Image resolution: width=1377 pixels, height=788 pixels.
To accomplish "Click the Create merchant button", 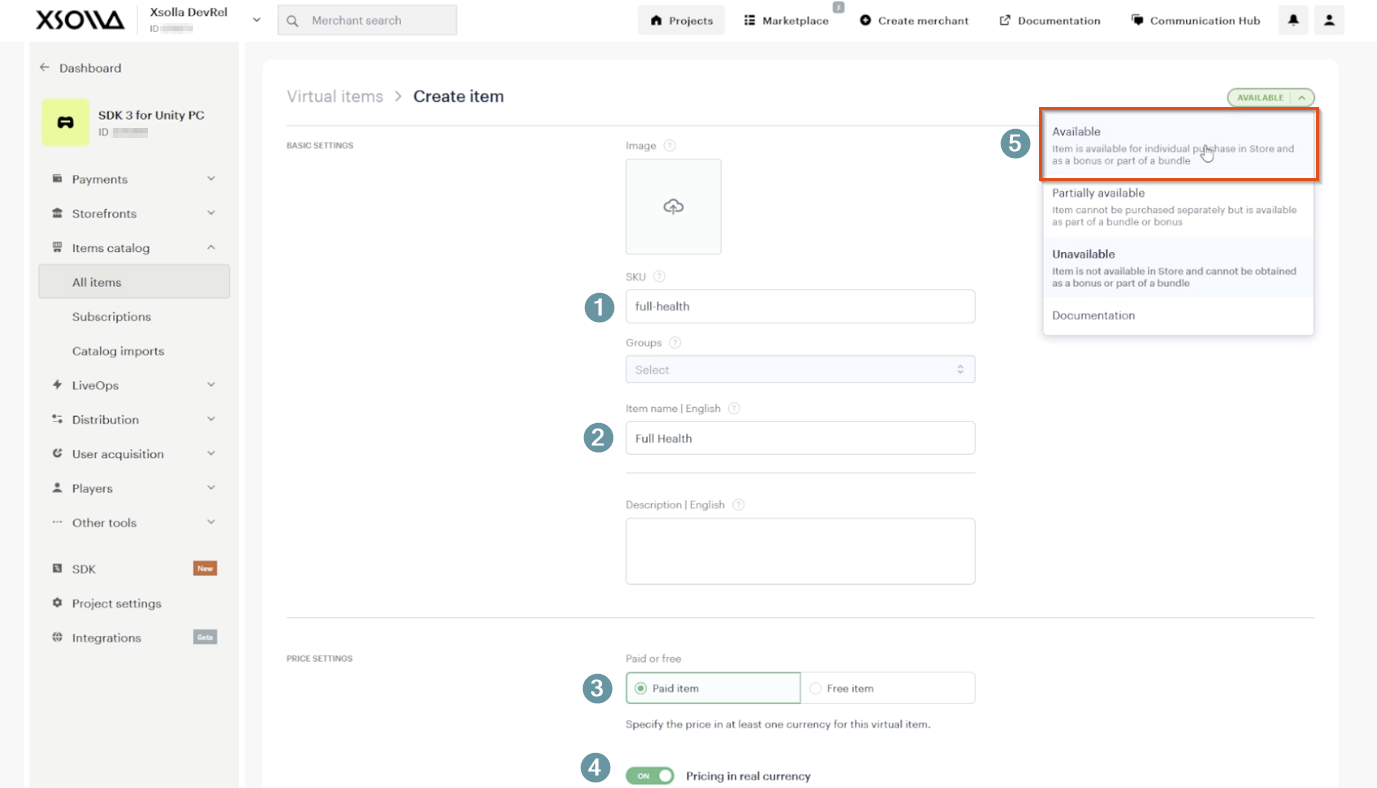I will tap(914, 20).
